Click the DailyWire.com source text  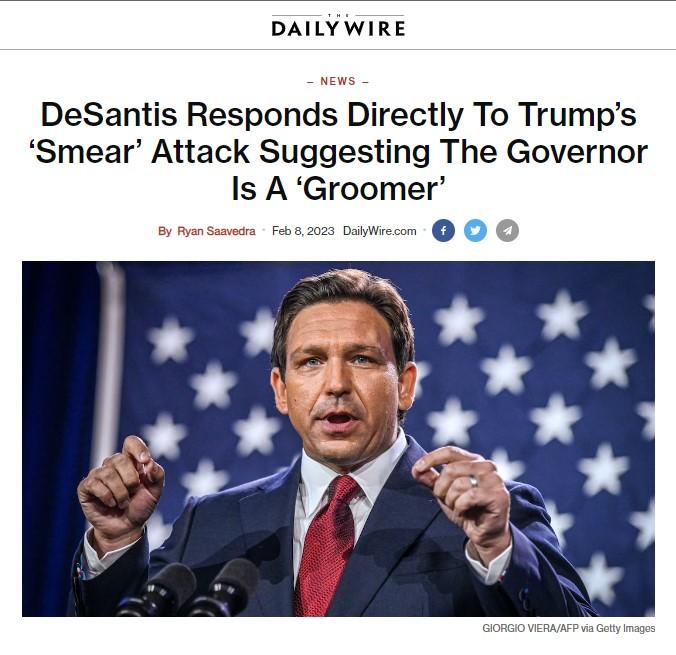[x=379, y=231]
